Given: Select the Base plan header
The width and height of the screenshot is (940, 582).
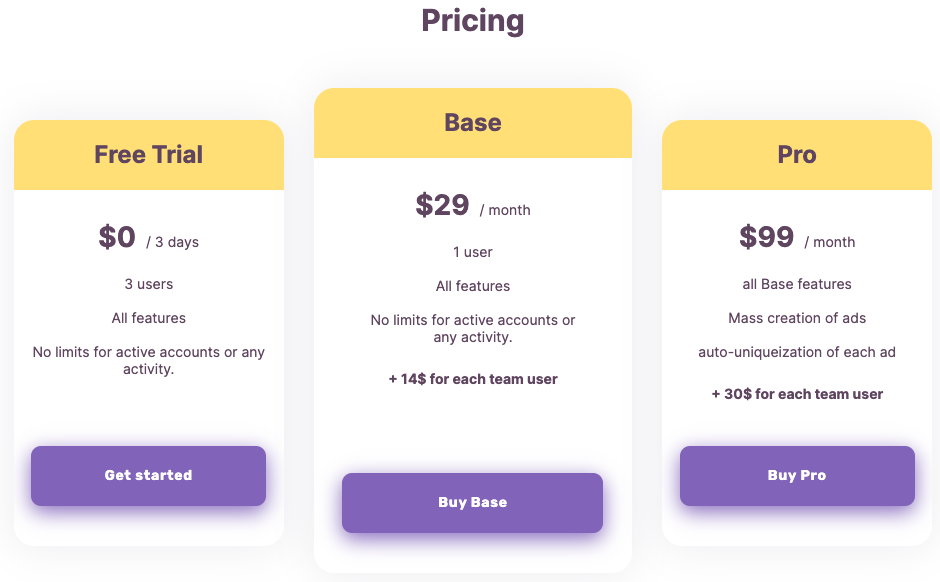Looking at the screenshot, I should tap(473, 123).
